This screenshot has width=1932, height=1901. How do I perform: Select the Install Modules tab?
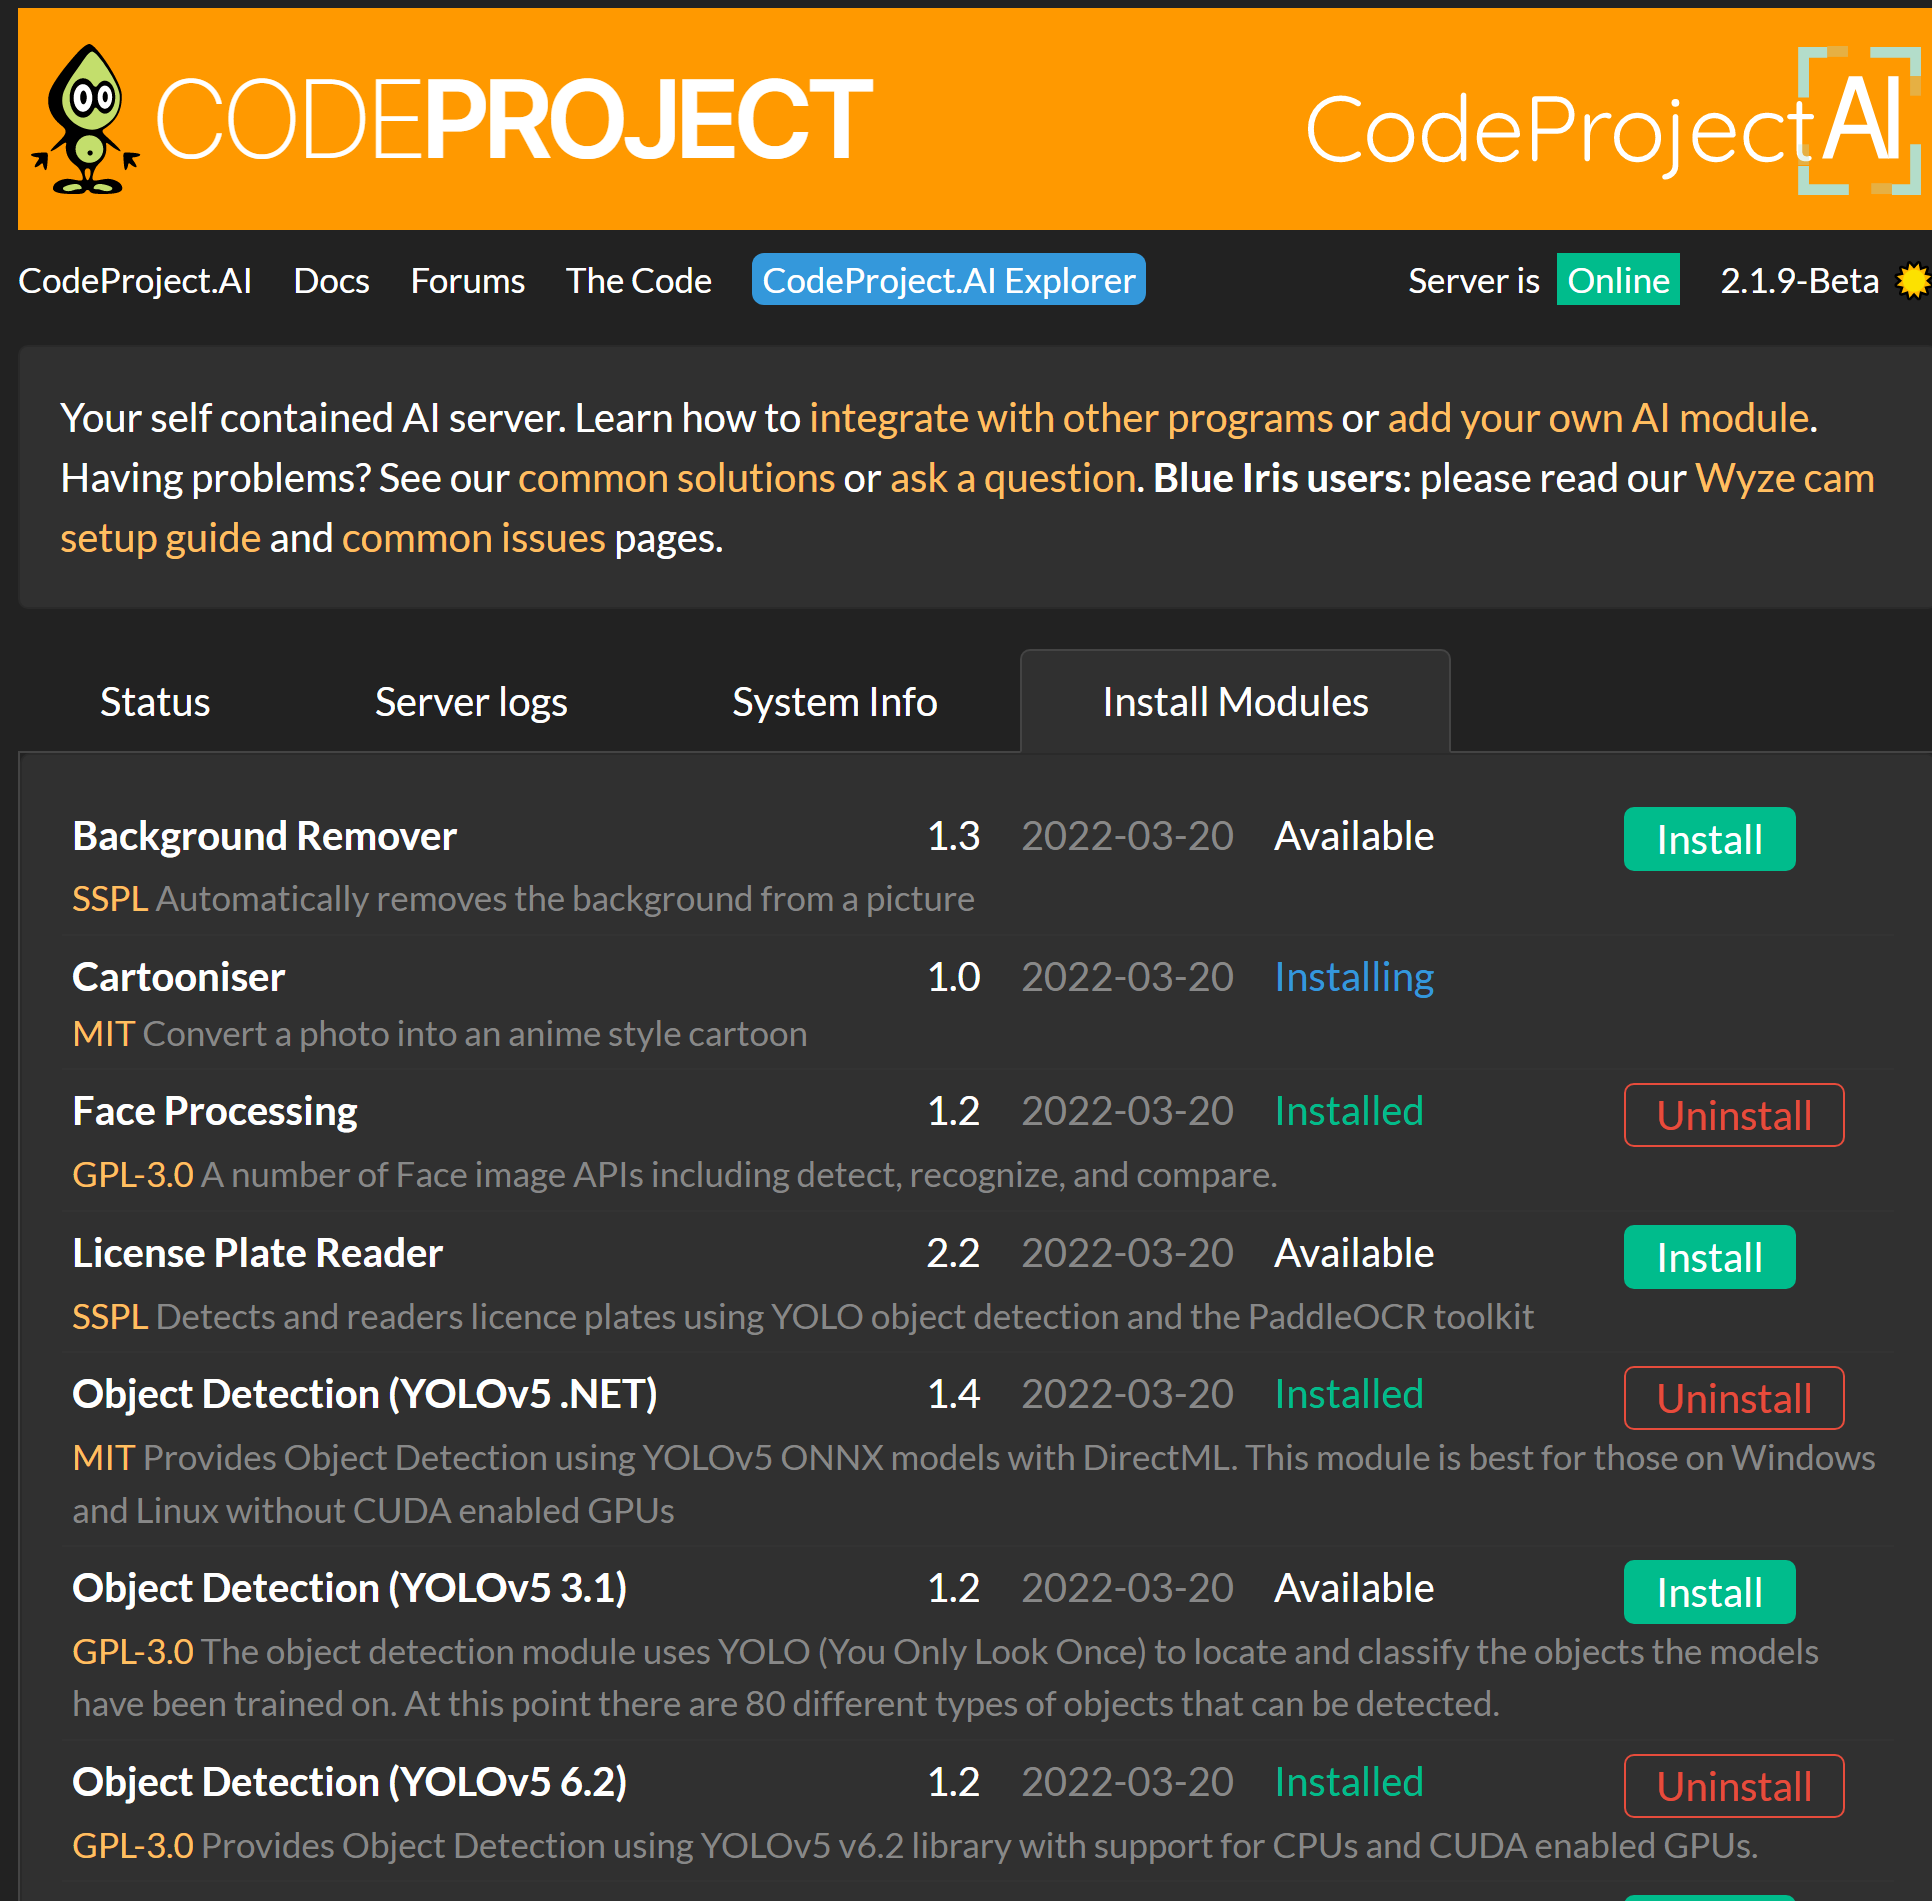click(x=1235, y=702)
